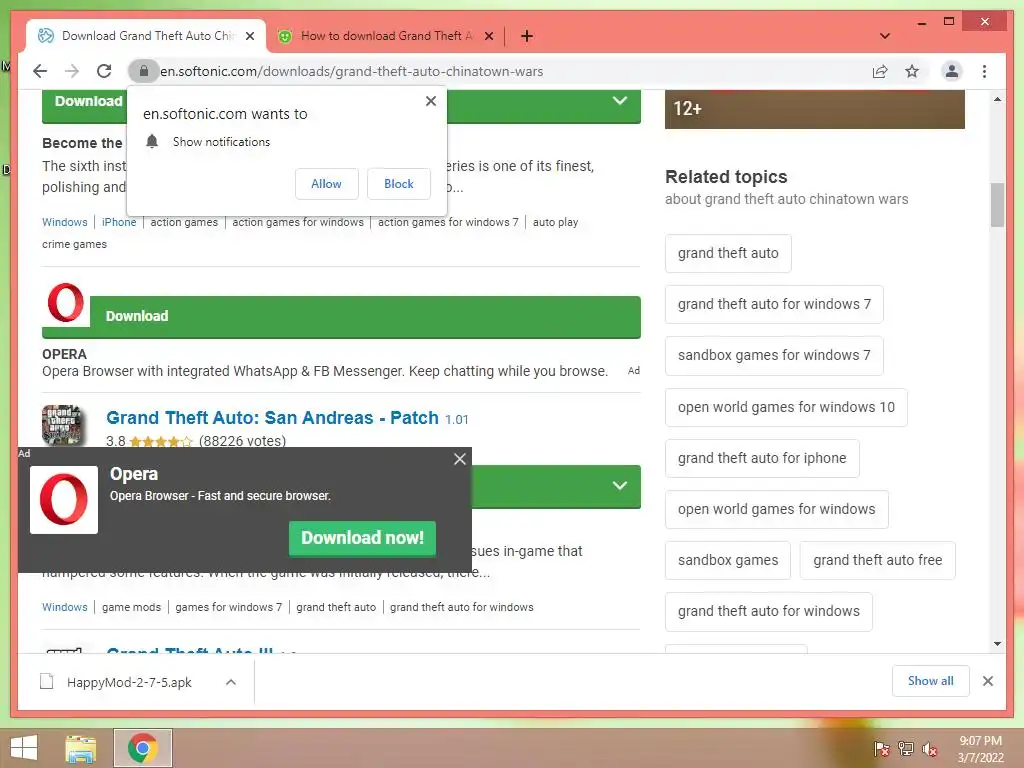Open the Windows tag under Chinatown Wars
1024x768 pixels.
tap(65, 222)
